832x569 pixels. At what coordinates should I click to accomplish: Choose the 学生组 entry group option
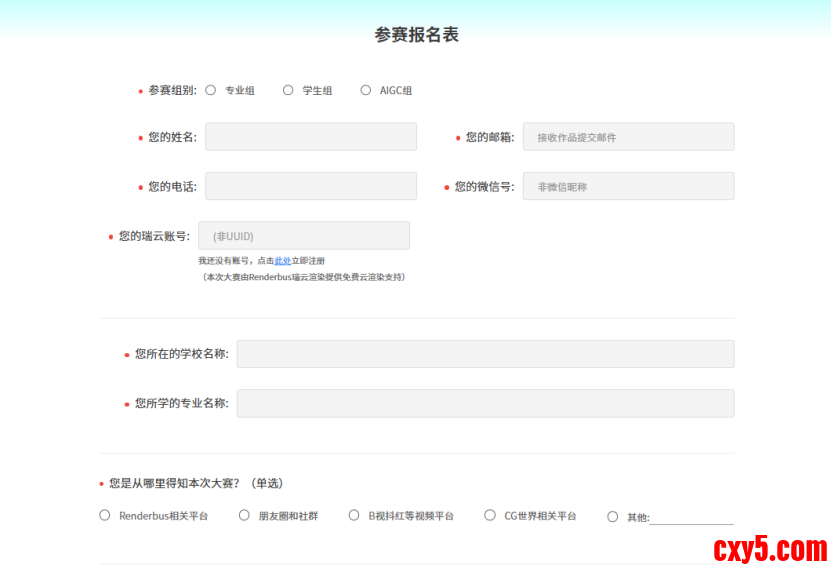pos(288,90)
